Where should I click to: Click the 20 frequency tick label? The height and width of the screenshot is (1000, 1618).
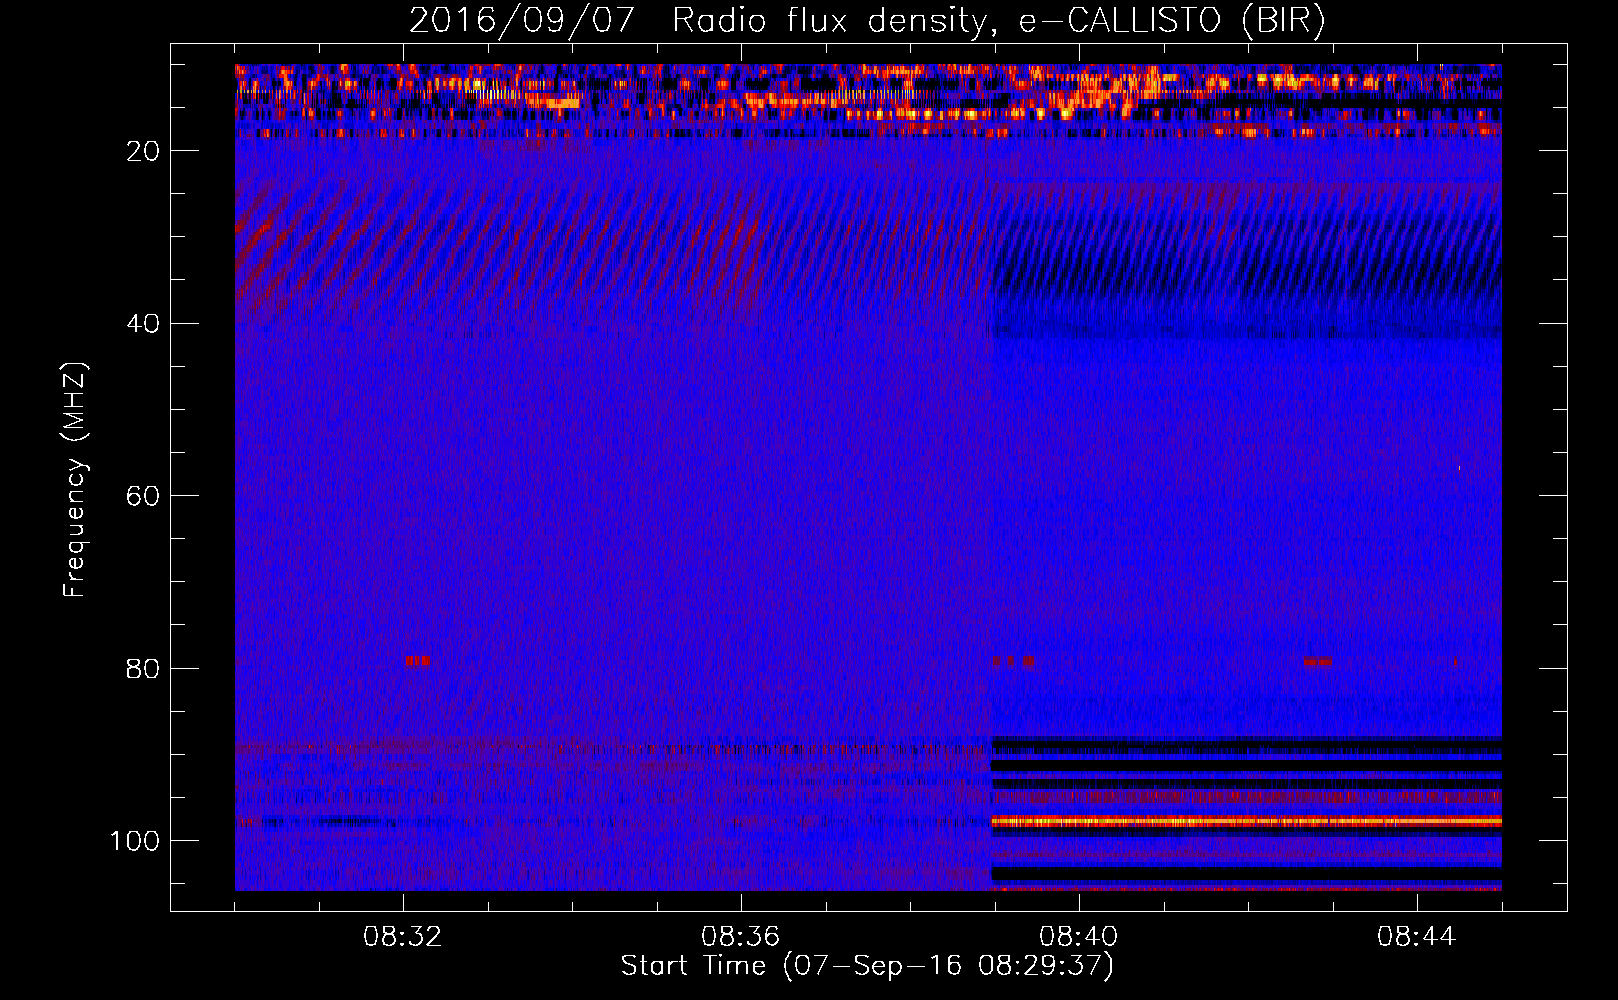(143, 151)
